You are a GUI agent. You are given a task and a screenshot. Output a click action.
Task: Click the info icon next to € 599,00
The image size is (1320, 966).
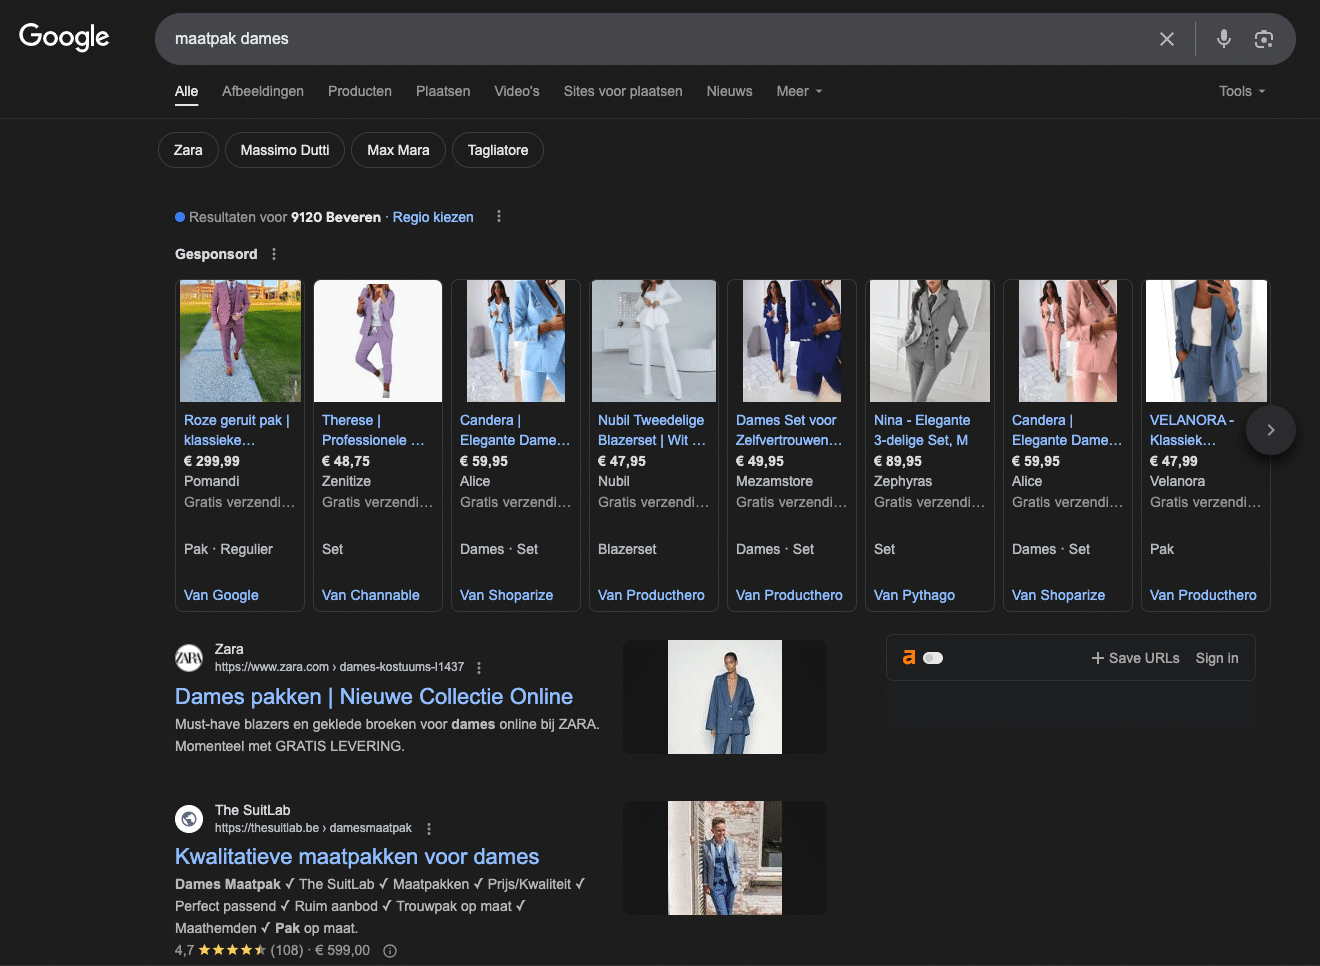(390, 951)
